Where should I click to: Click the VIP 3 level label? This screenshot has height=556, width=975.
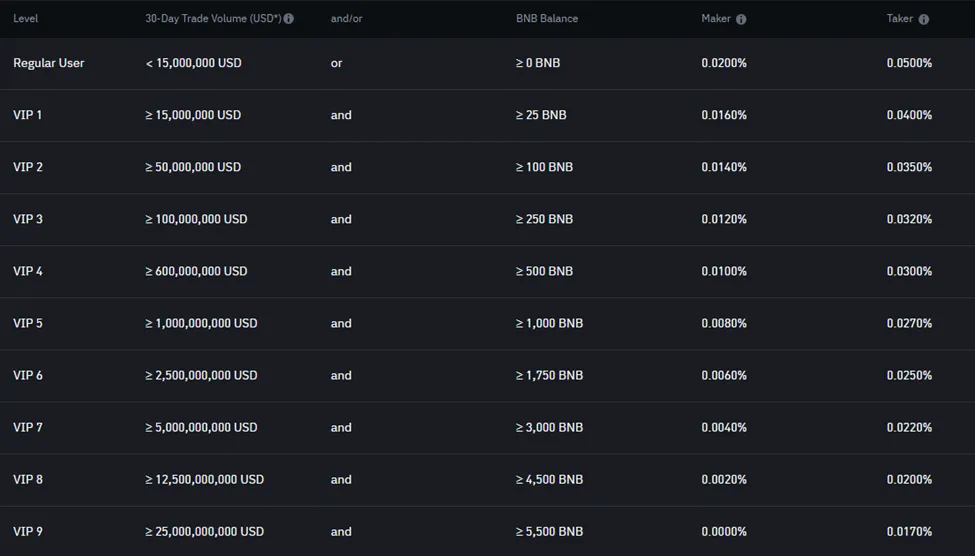pos(28,219)
